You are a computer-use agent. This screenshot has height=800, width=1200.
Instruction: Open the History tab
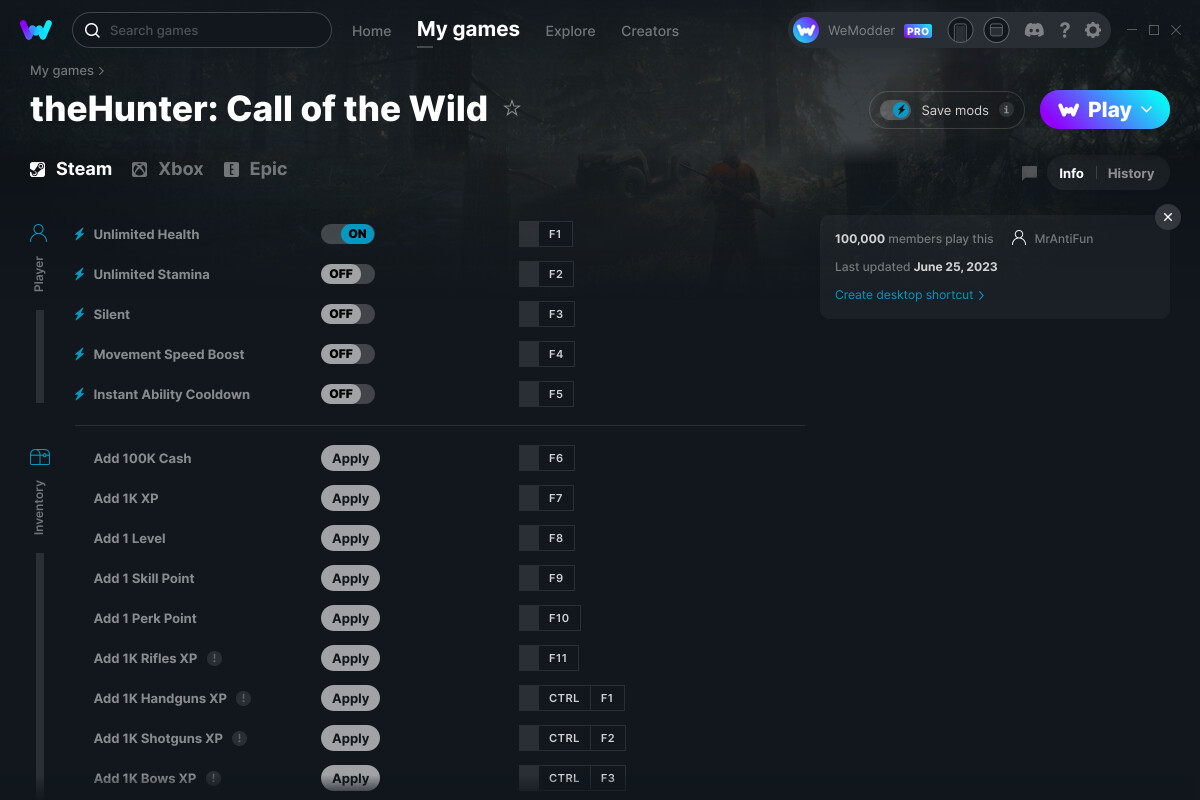pyautogui.click(x=1131, y=173)
